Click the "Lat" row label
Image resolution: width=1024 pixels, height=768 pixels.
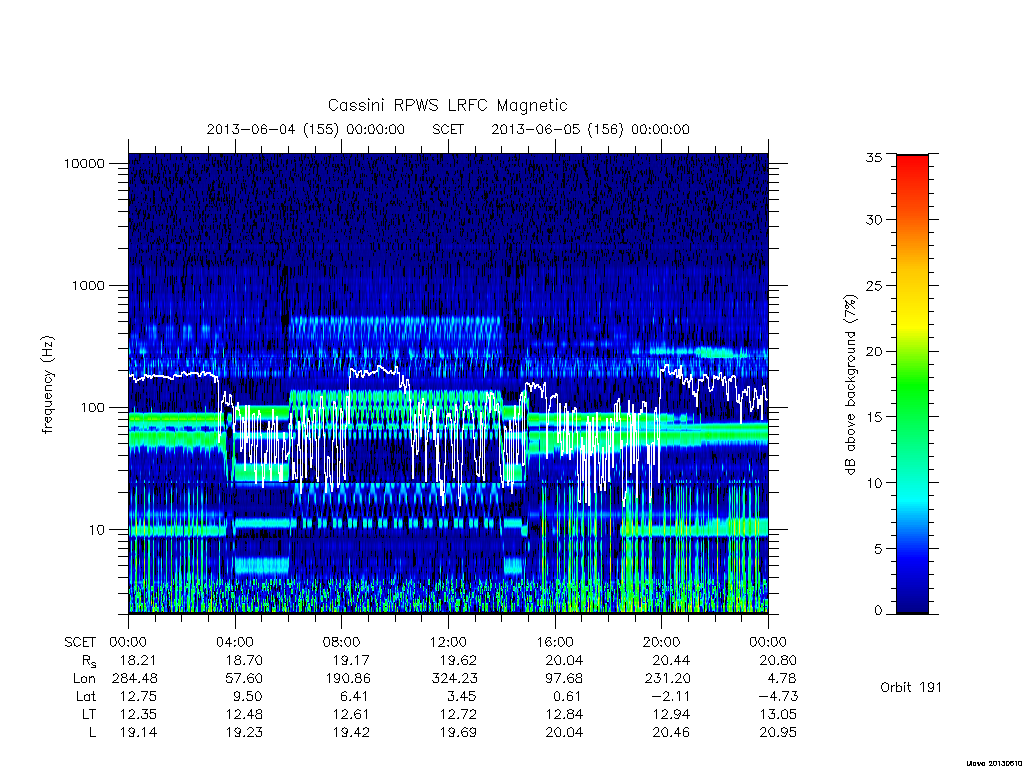click(86, 696)
